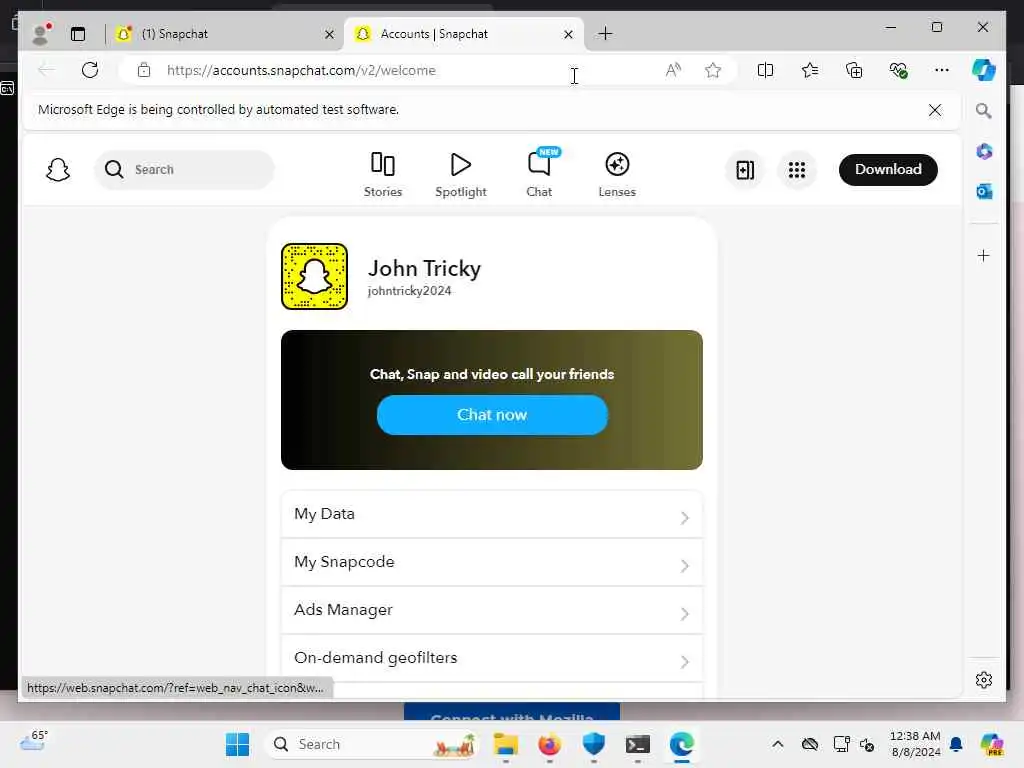Image resolution: width=1024 pixels, height=768 pixels.
Task: Click the Read aloud icon
Action: [x=673, y=70]
